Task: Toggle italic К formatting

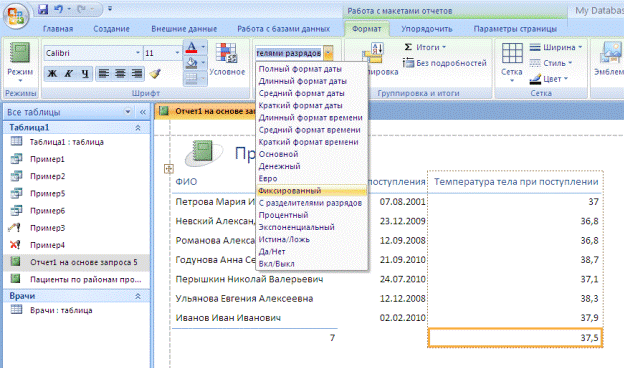Action: click(x=68, y=74)
